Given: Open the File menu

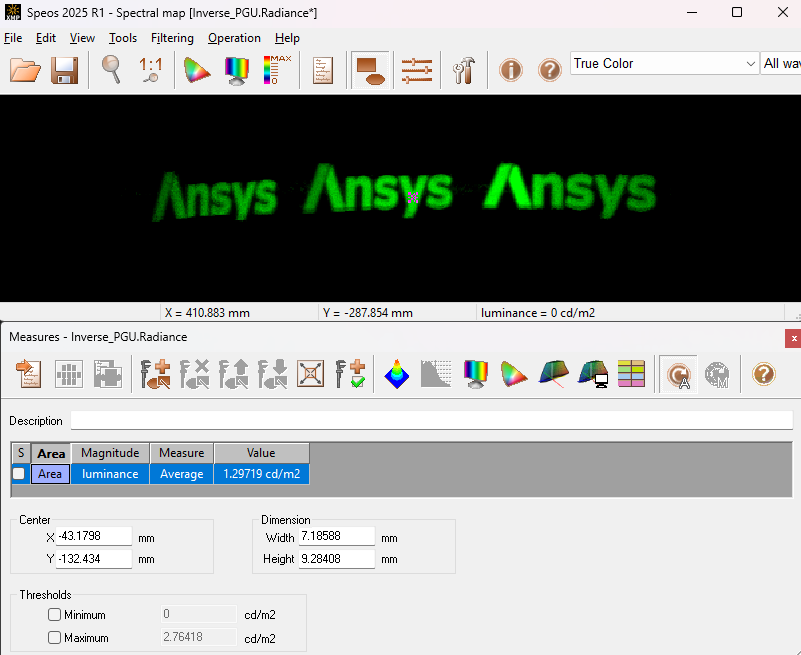Looking at the screenshot, I should (x=13, y=38).
